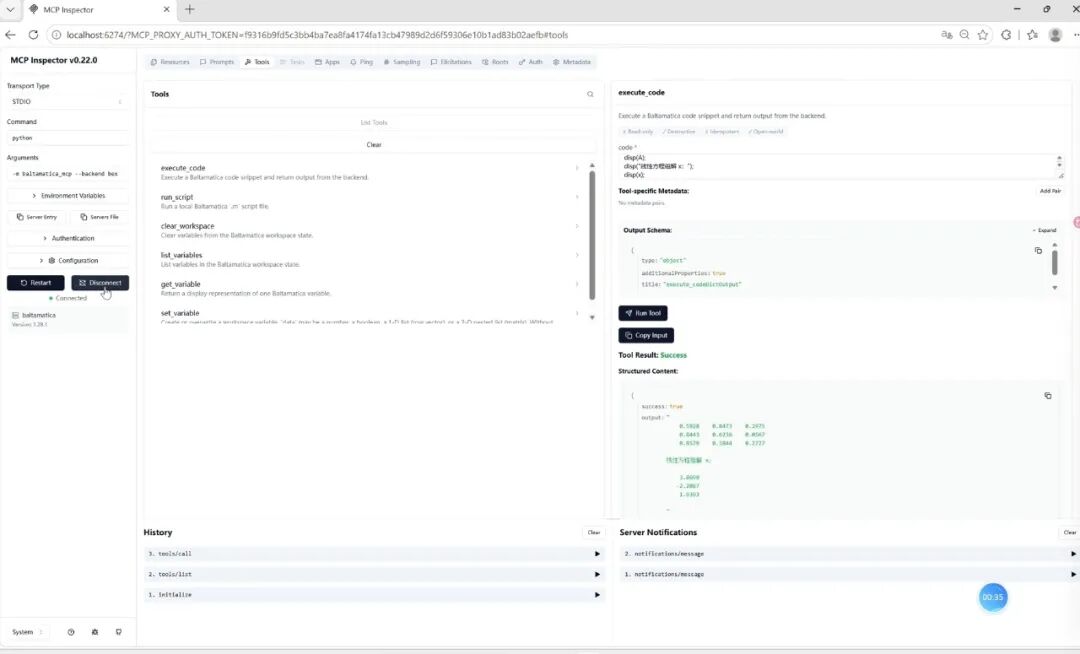1080x654 pixels.
Task: Switch to the Roots tab
Action: pyautogui.click(x=495, y=62)
